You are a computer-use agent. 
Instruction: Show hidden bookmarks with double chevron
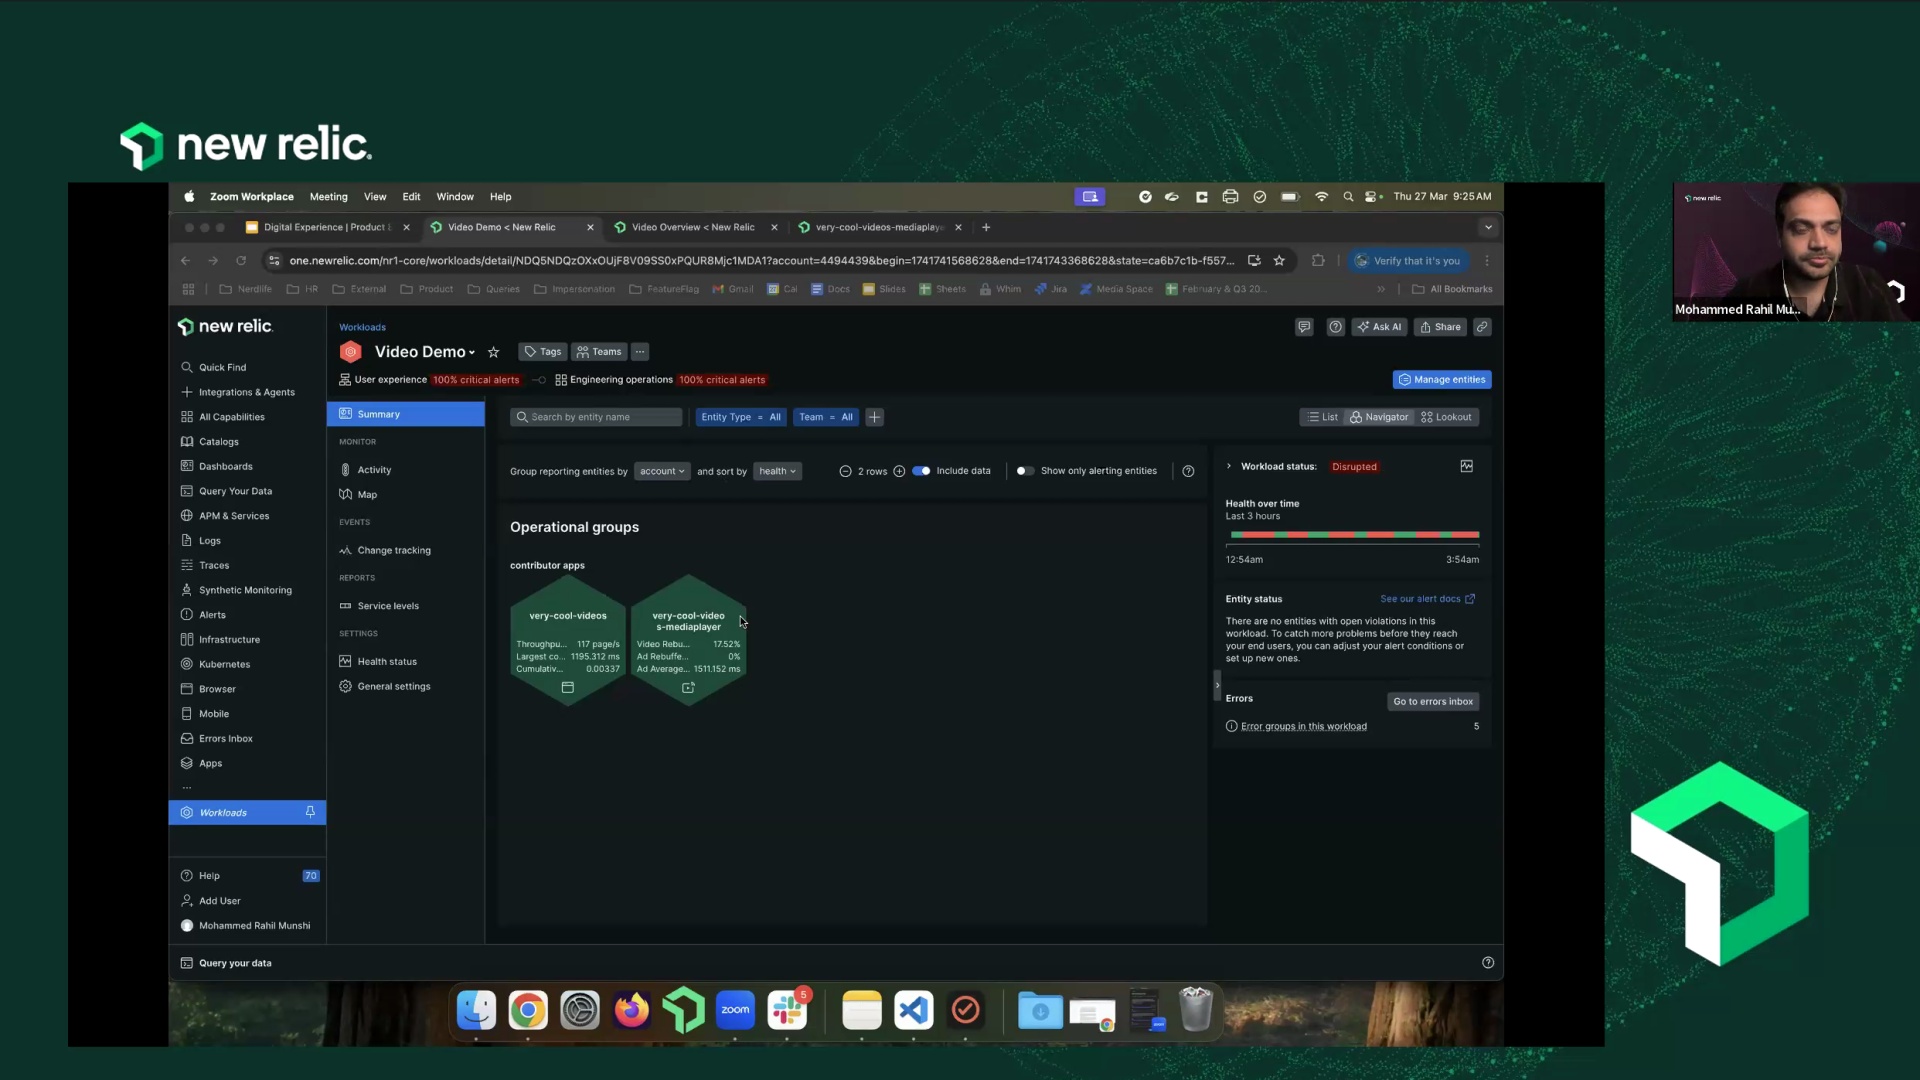(1381, 289)
